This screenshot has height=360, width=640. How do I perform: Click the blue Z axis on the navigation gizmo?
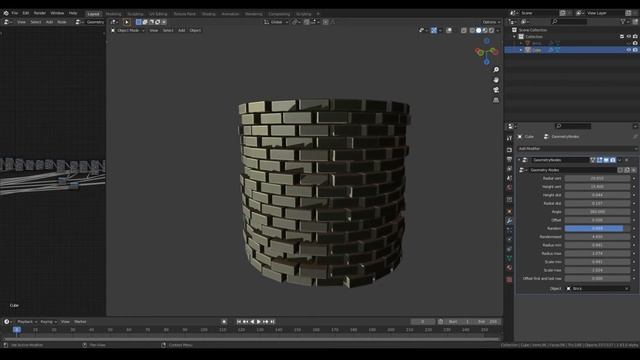pyautogui.click(x=487, y=62)
